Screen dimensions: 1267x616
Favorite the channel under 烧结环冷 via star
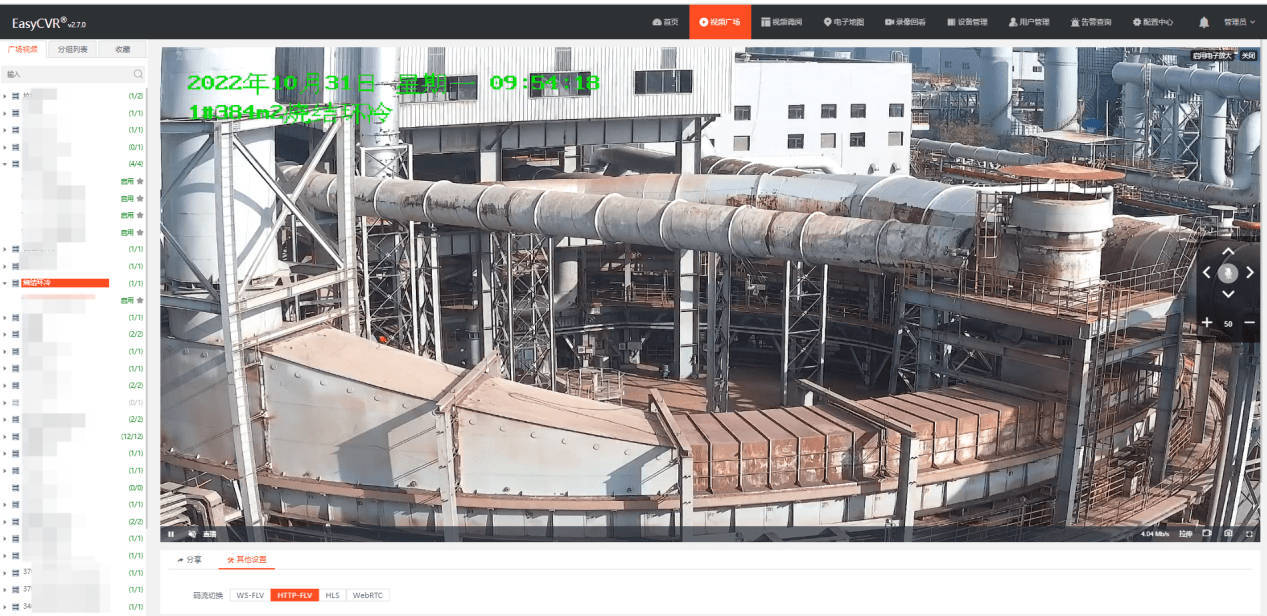coord(140,300)
